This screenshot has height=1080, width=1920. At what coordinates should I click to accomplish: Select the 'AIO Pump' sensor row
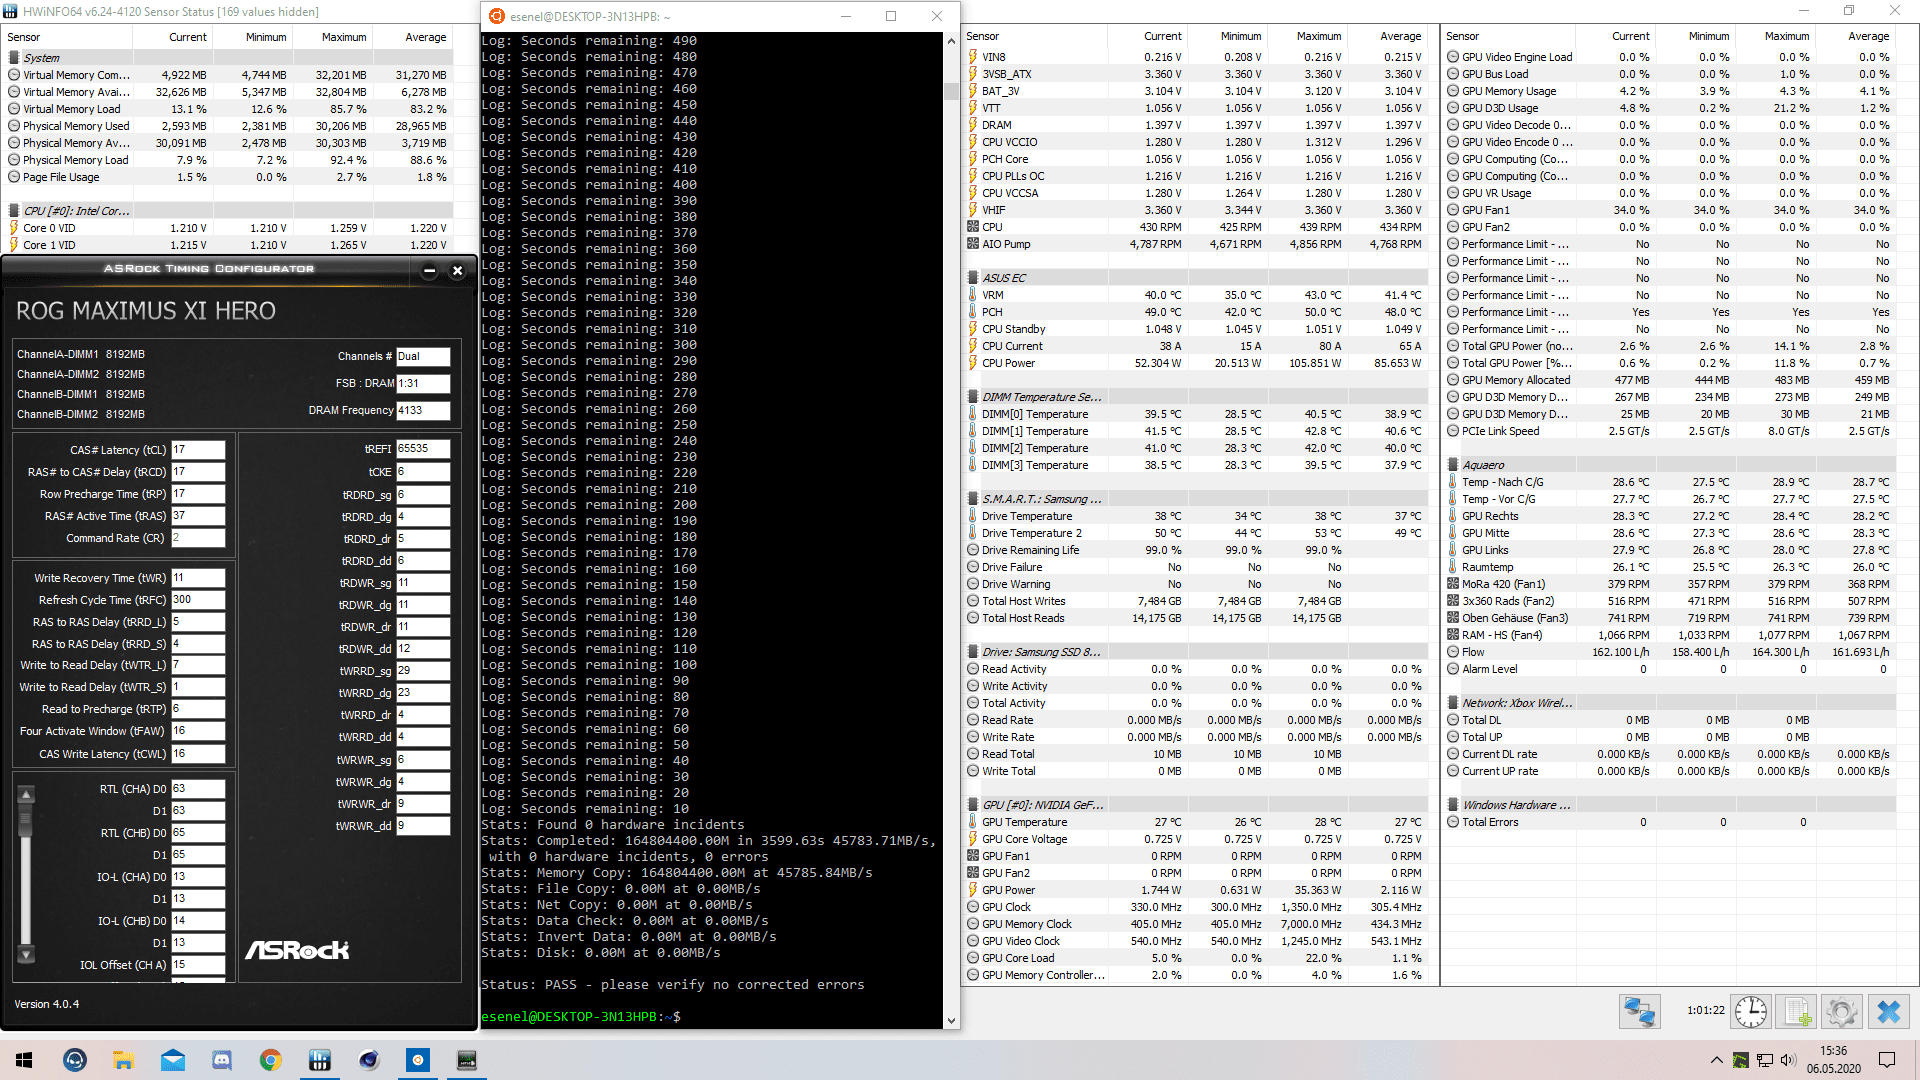[1195, 244]
